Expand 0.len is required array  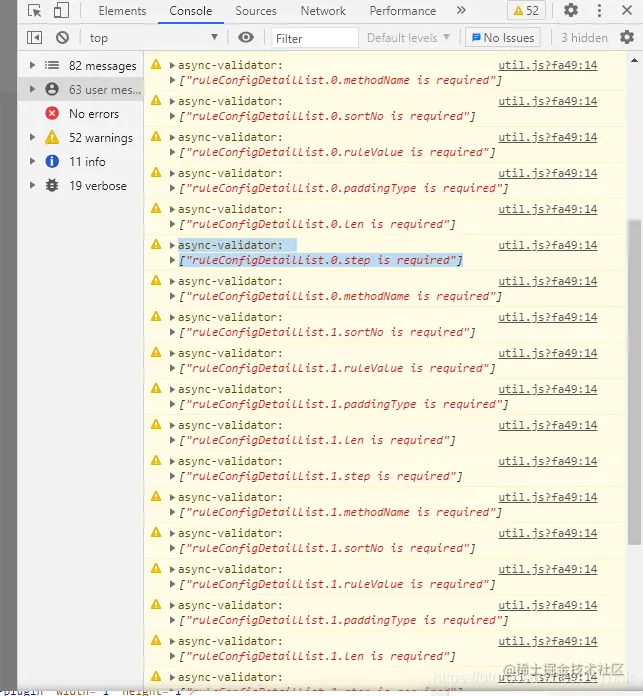tap(172, 224)
